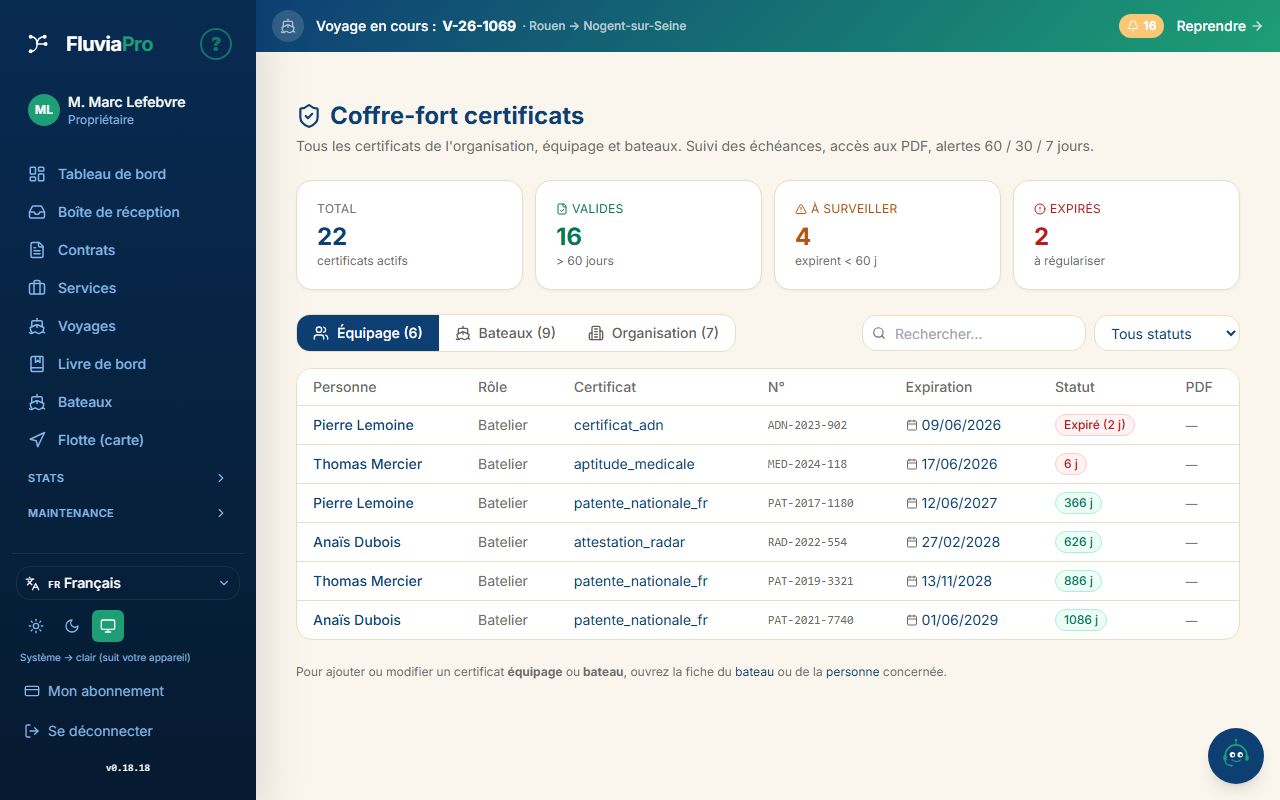Open the personne link in footer note
Image resolution: width=1280 pixels, height=800 pixels.
pos(852,672)
